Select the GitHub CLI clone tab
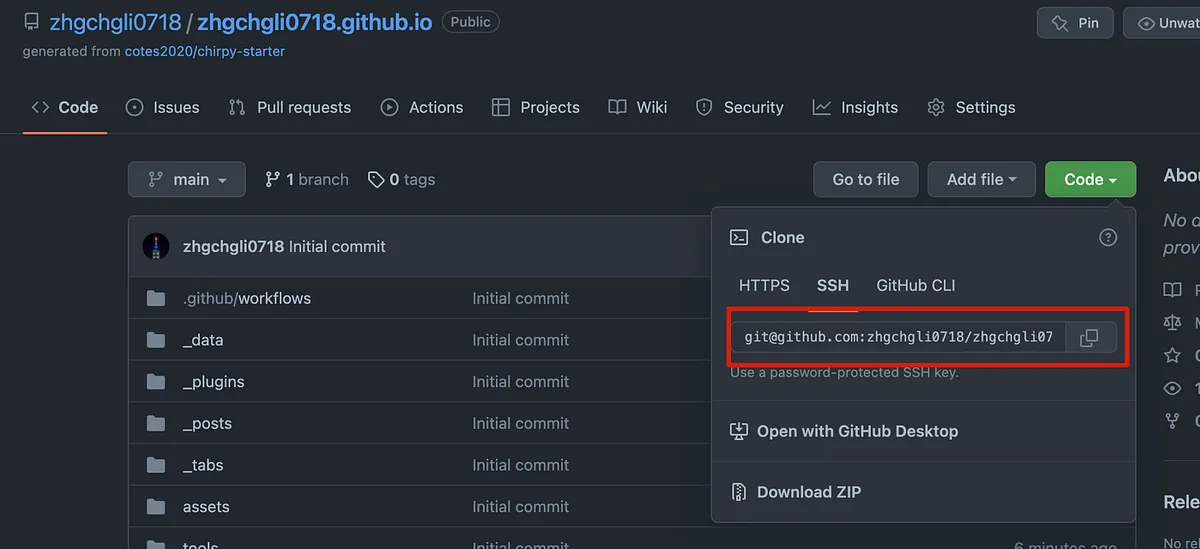This screenshot has height=549, width=1200. [915, 285]
